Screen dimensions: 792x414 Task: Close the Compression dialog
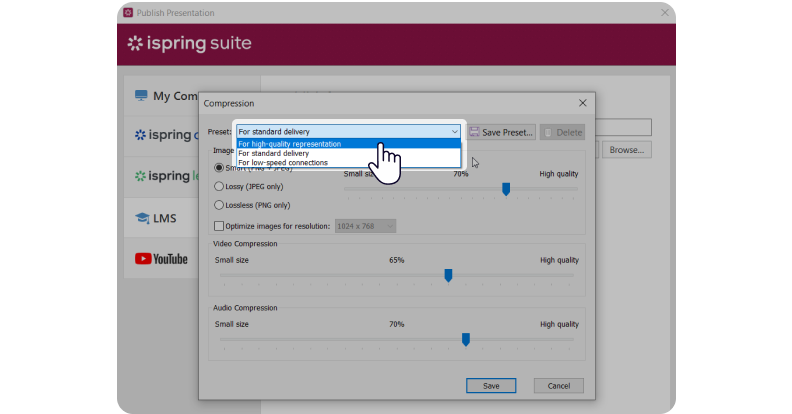coord(582,103)
